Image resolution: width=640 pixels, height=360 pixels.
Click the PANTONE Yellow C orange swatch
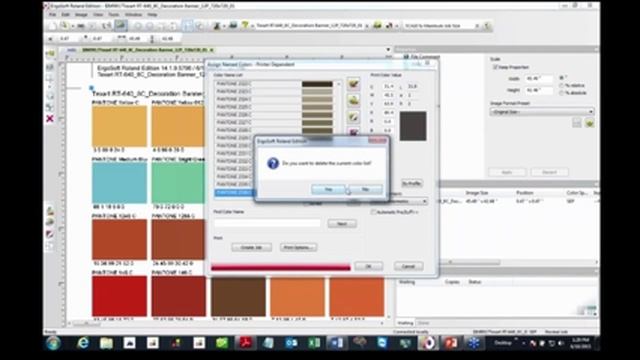click(x=119, y=126)
